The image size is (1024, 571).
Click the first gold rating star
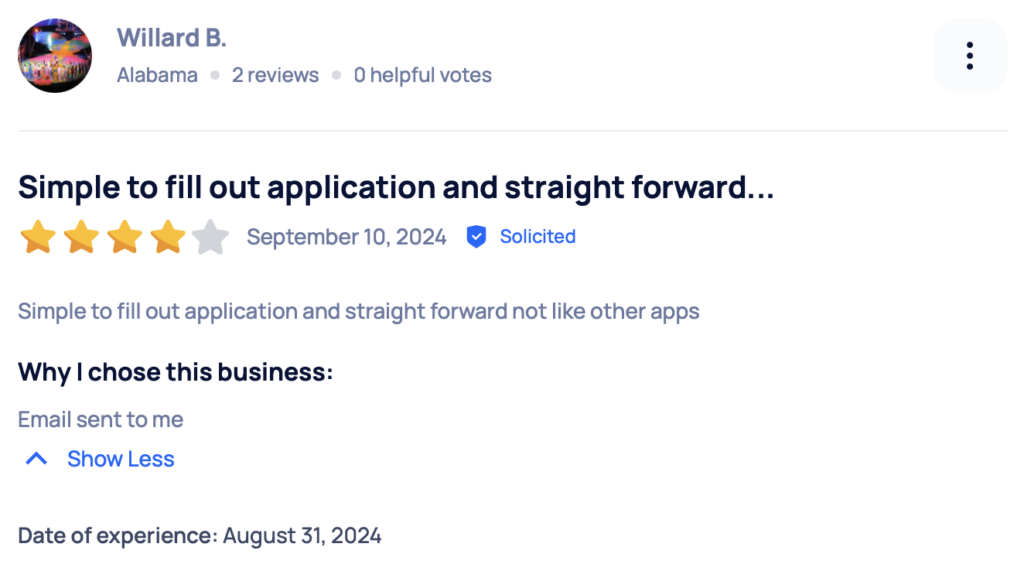pos(38,238)
